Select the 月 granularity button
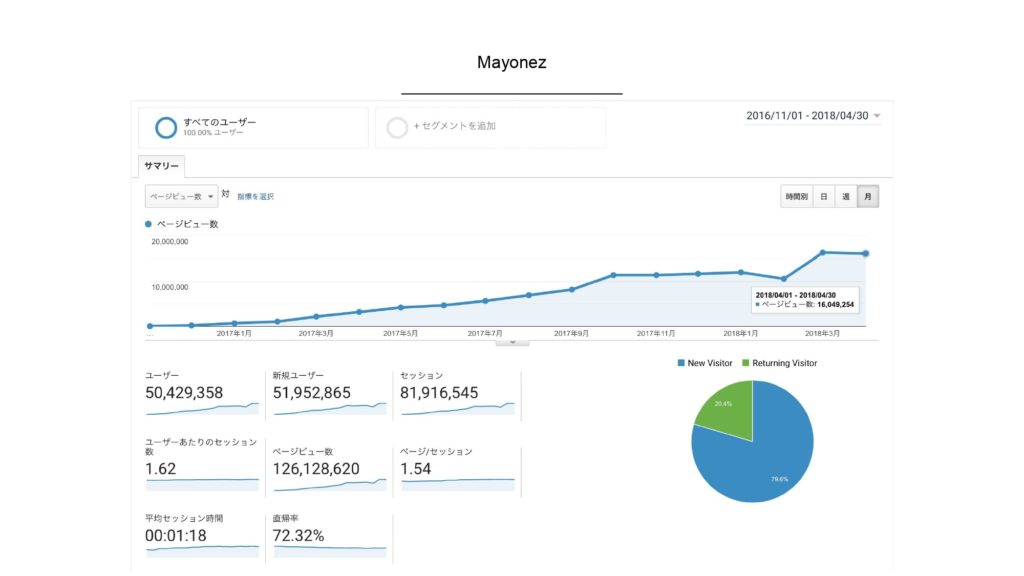Screen dimensions: 1024x576 click(867, 197)
